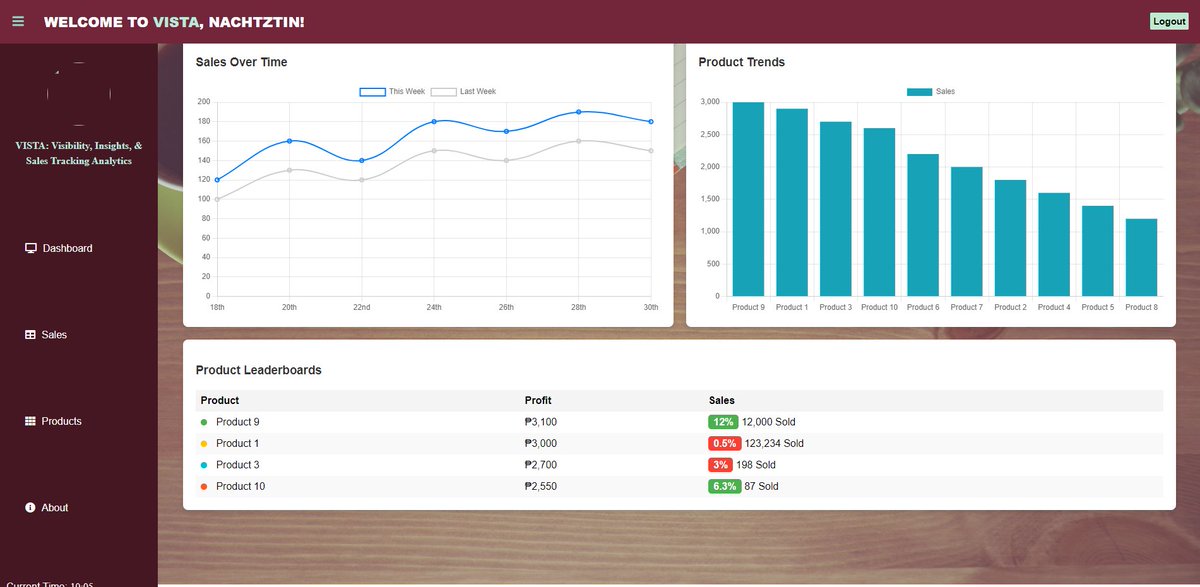Click the This Week data point at 28th
Screen dimensions: 1200x587
click(x=578, y=112)
